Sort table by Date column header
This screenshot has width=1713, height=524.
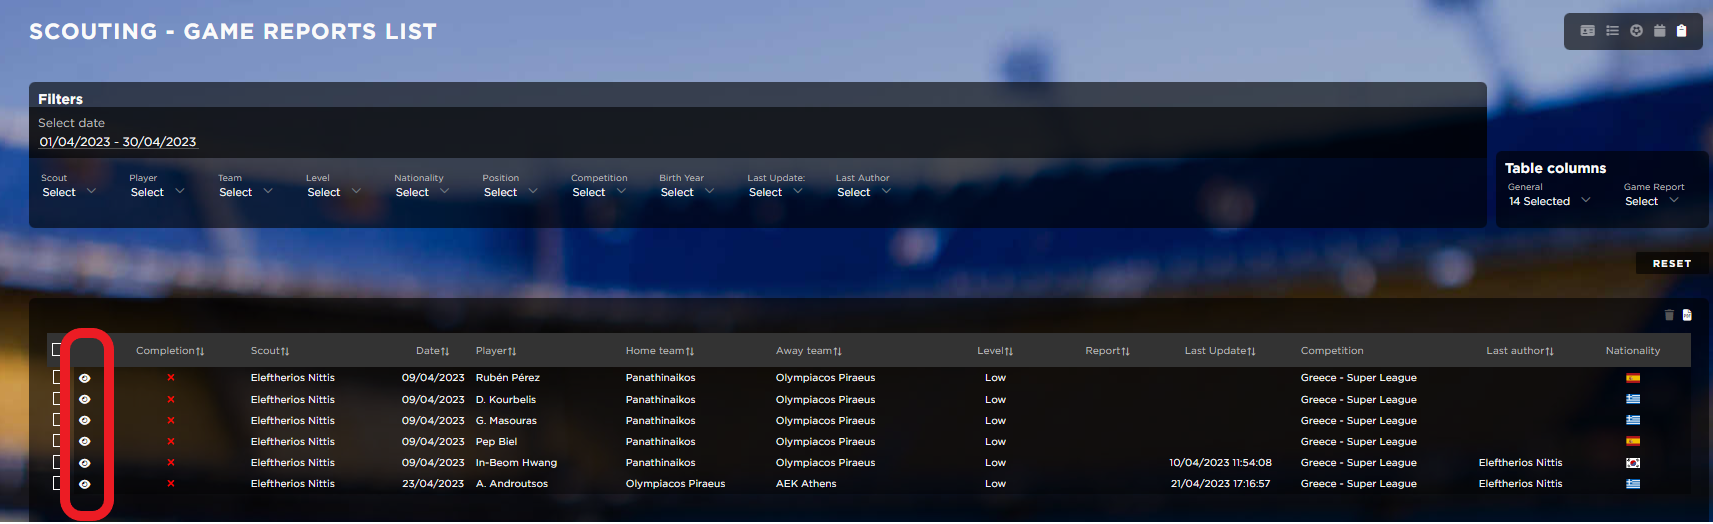432,351
